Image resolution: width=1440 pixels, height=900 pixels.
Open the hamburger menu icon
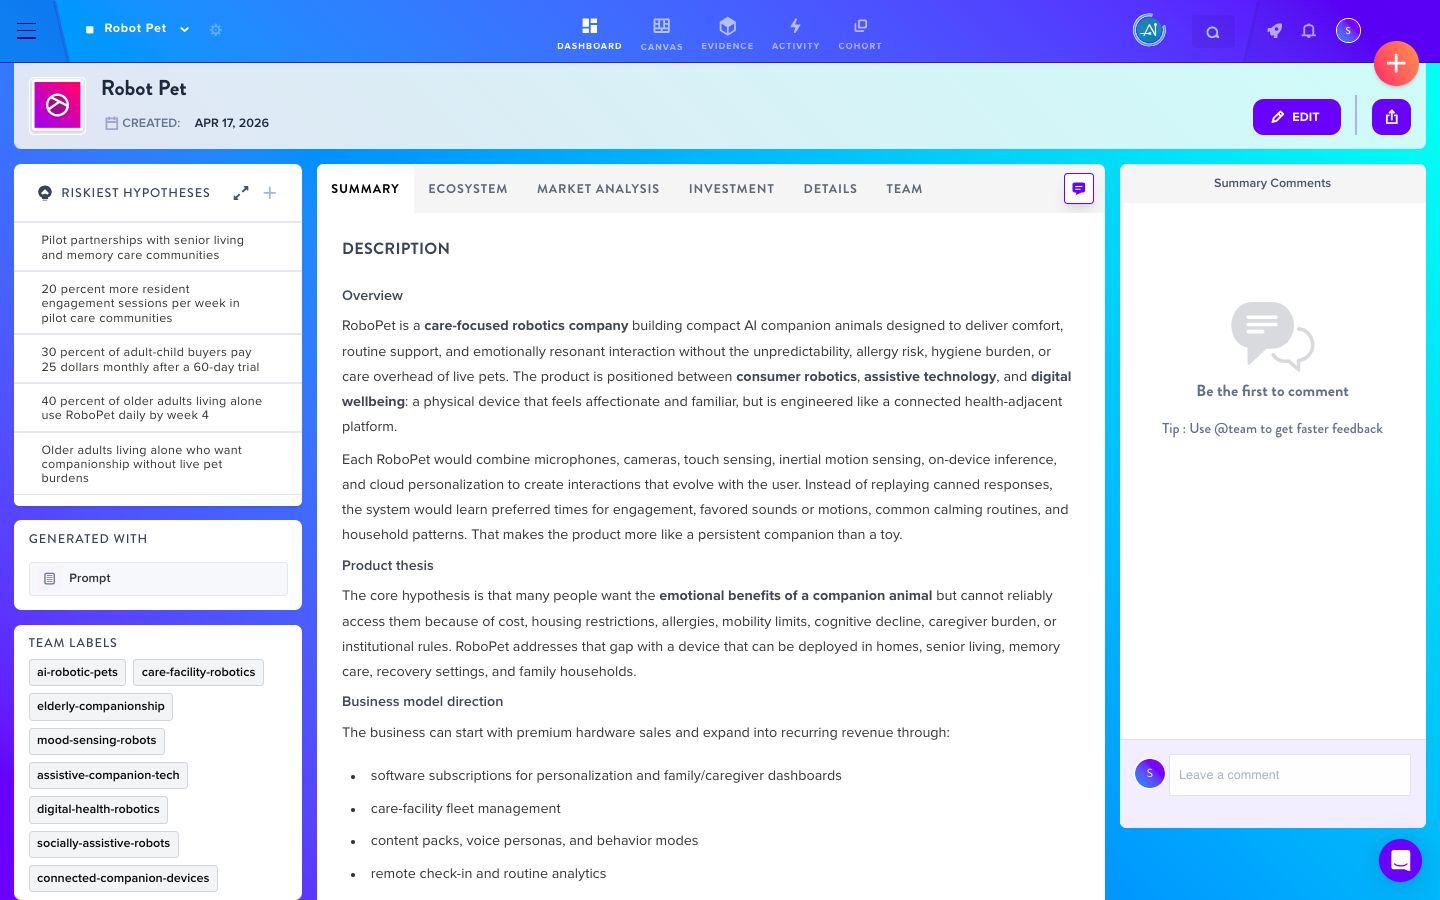tap(27, 31)
